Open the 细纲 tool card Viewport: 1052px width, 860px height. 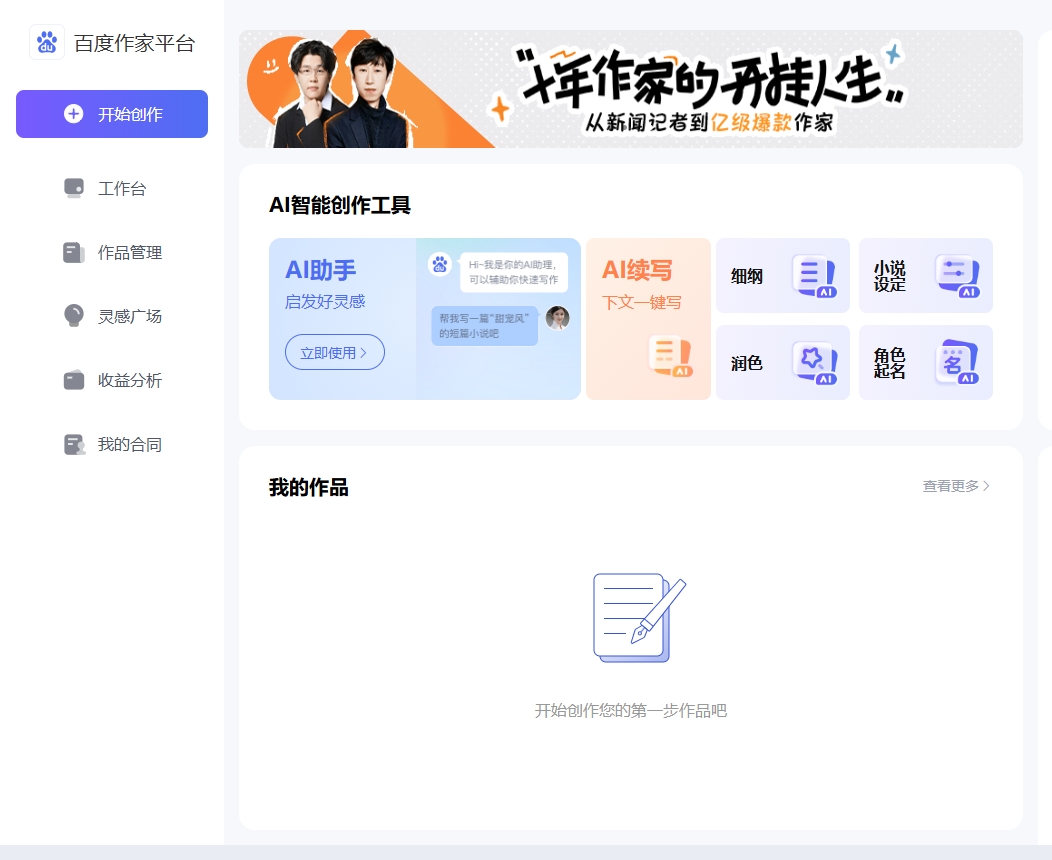[783, 276]
